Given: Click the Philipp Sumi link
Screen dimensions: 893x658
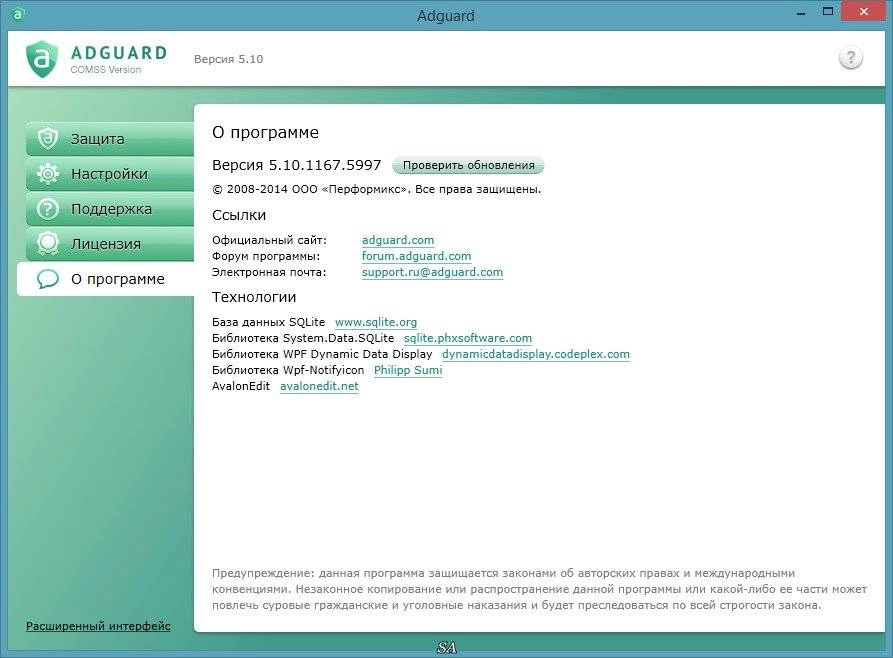Looking at the screenshot, I should coord(408,370).
